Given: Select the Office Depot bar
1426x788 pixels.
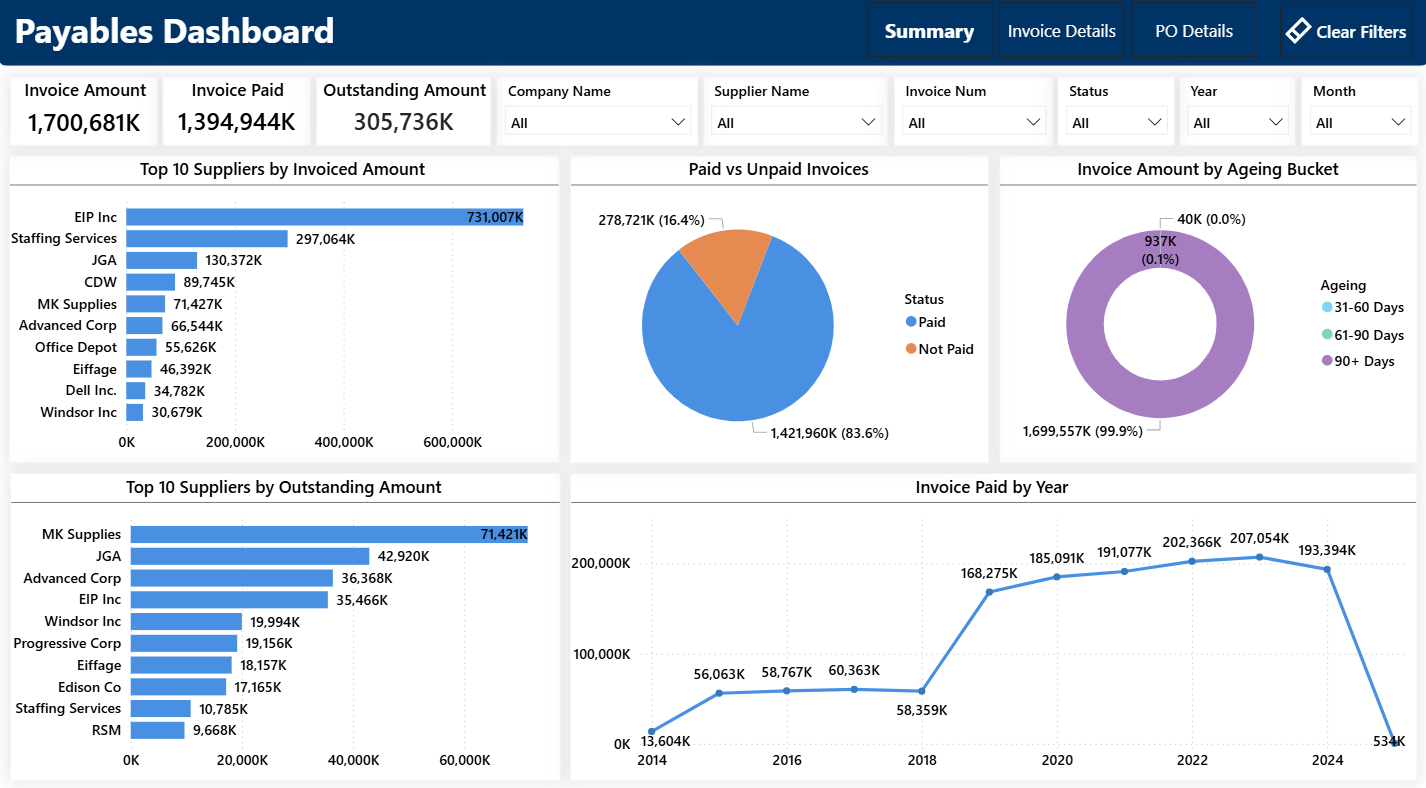Looking at the screenshot, I should pos(141,347).
